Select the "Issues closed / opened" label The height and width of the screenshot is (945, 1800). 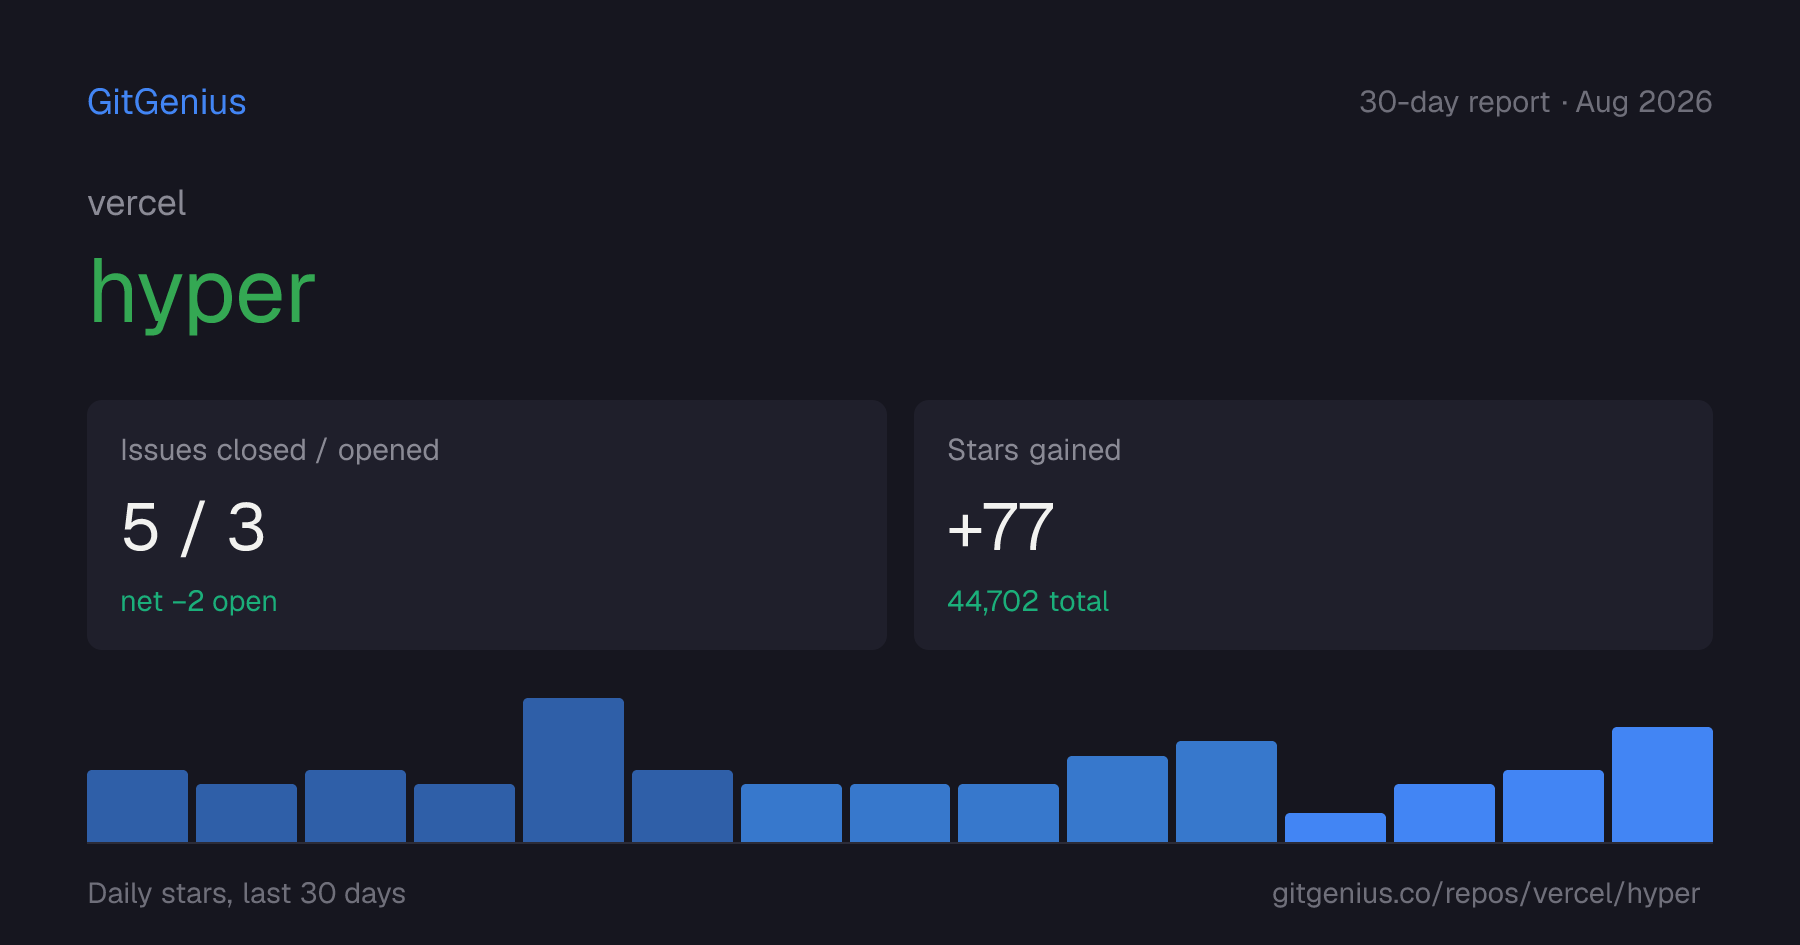coord(280,450)
